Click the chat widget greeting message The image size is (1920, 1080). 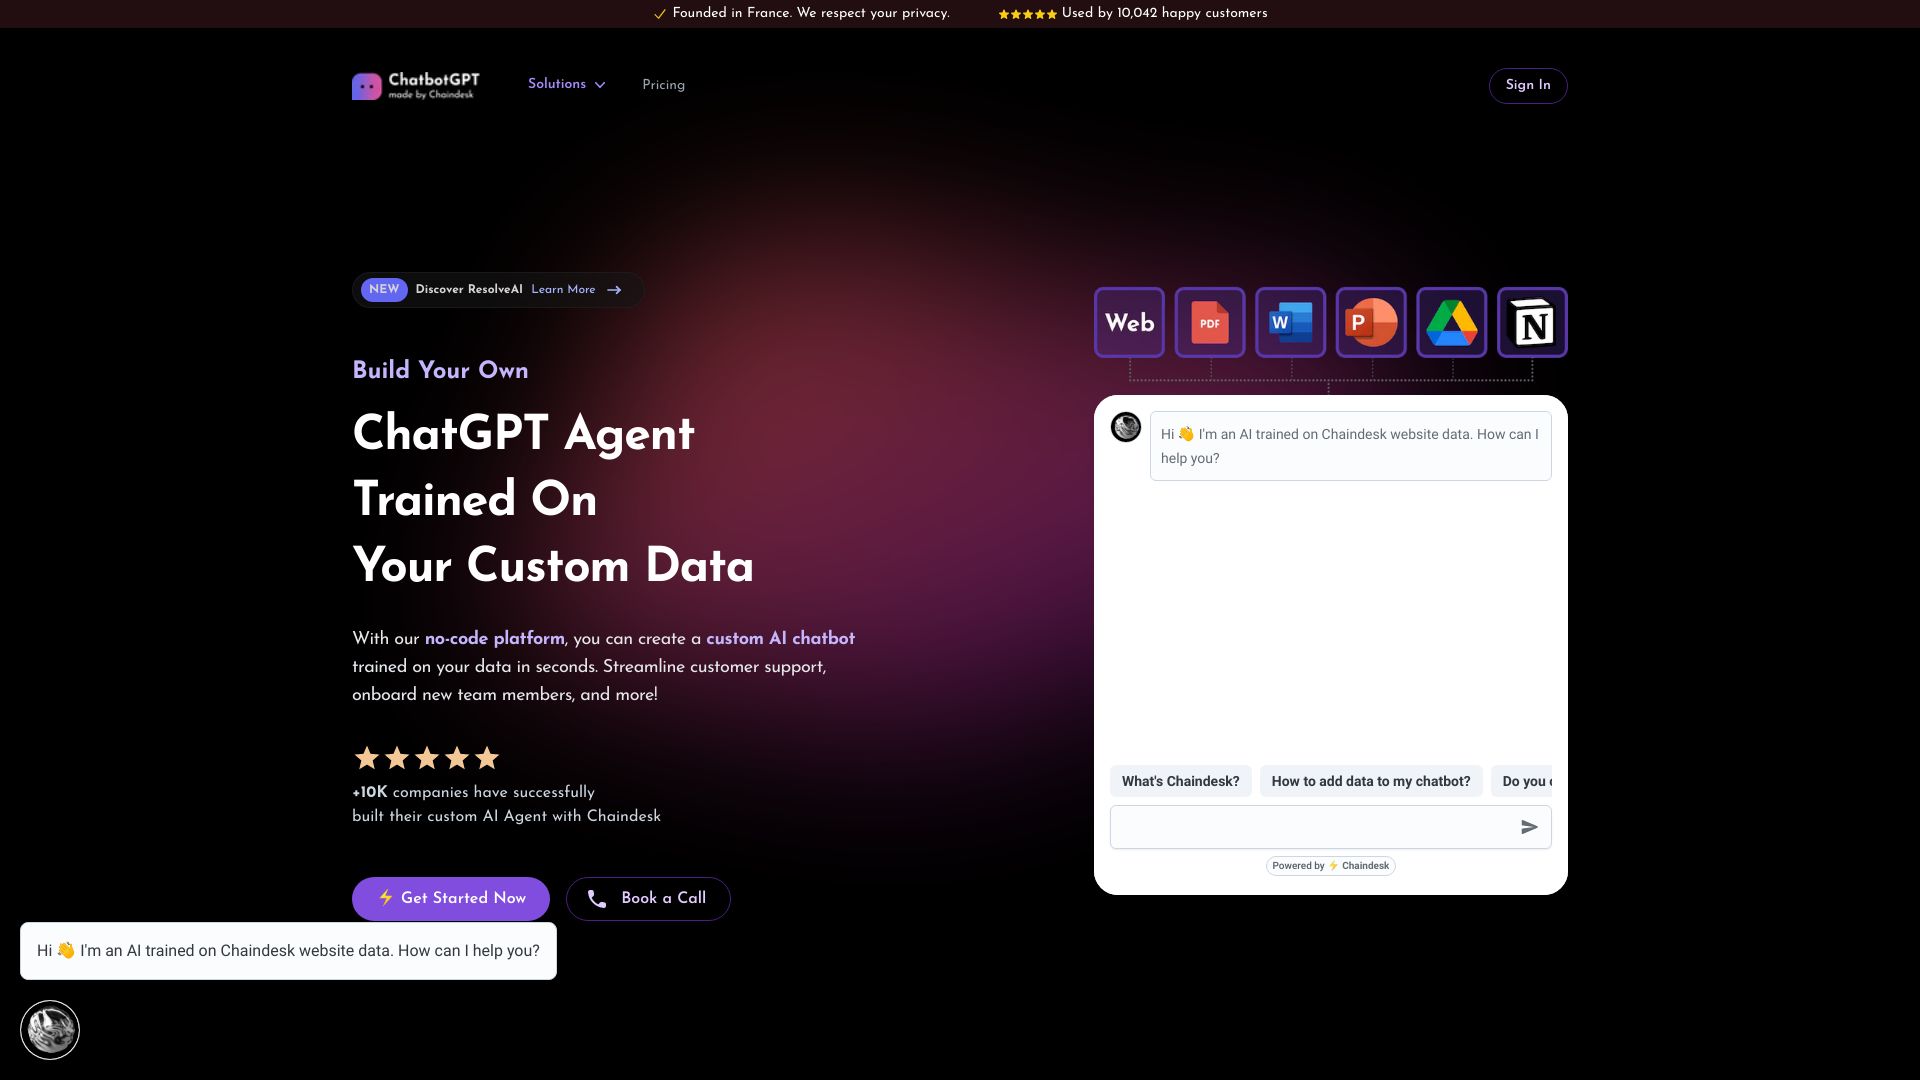coord(1350,446)
